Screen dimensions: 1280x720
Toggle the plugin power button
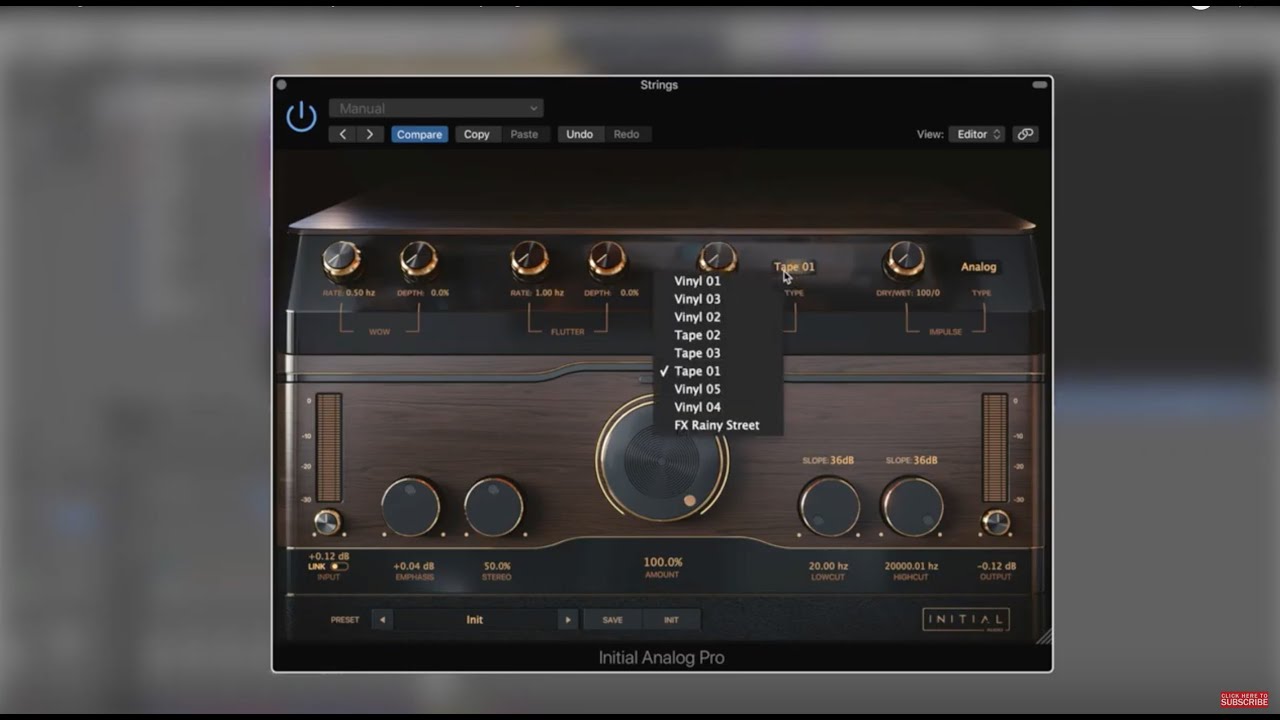tap(301, 117)
